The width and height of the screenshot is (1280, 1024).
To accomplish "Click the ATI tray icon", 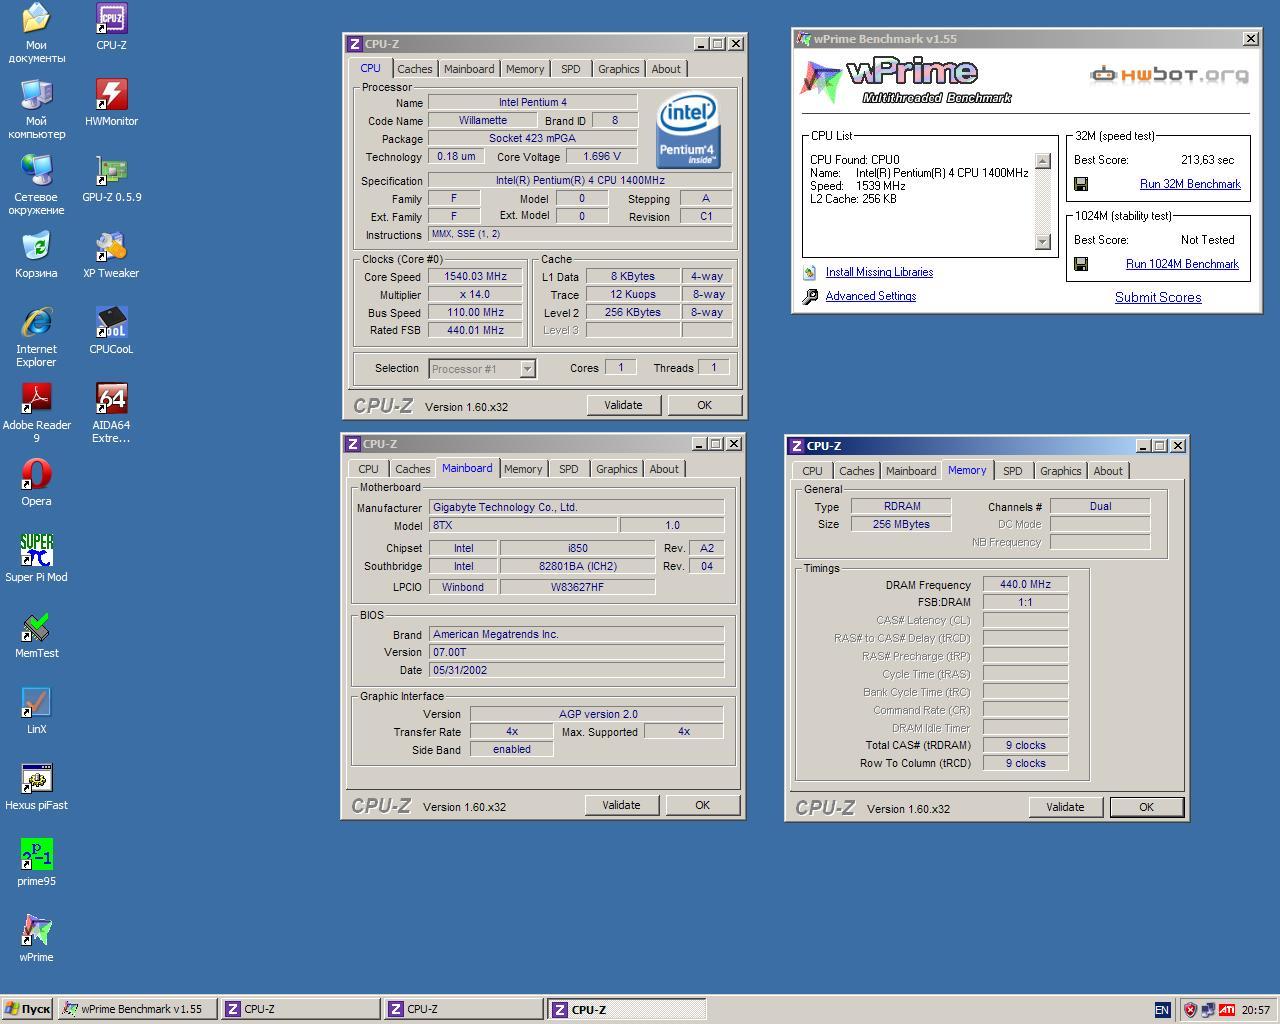I will [1226, 1010].
